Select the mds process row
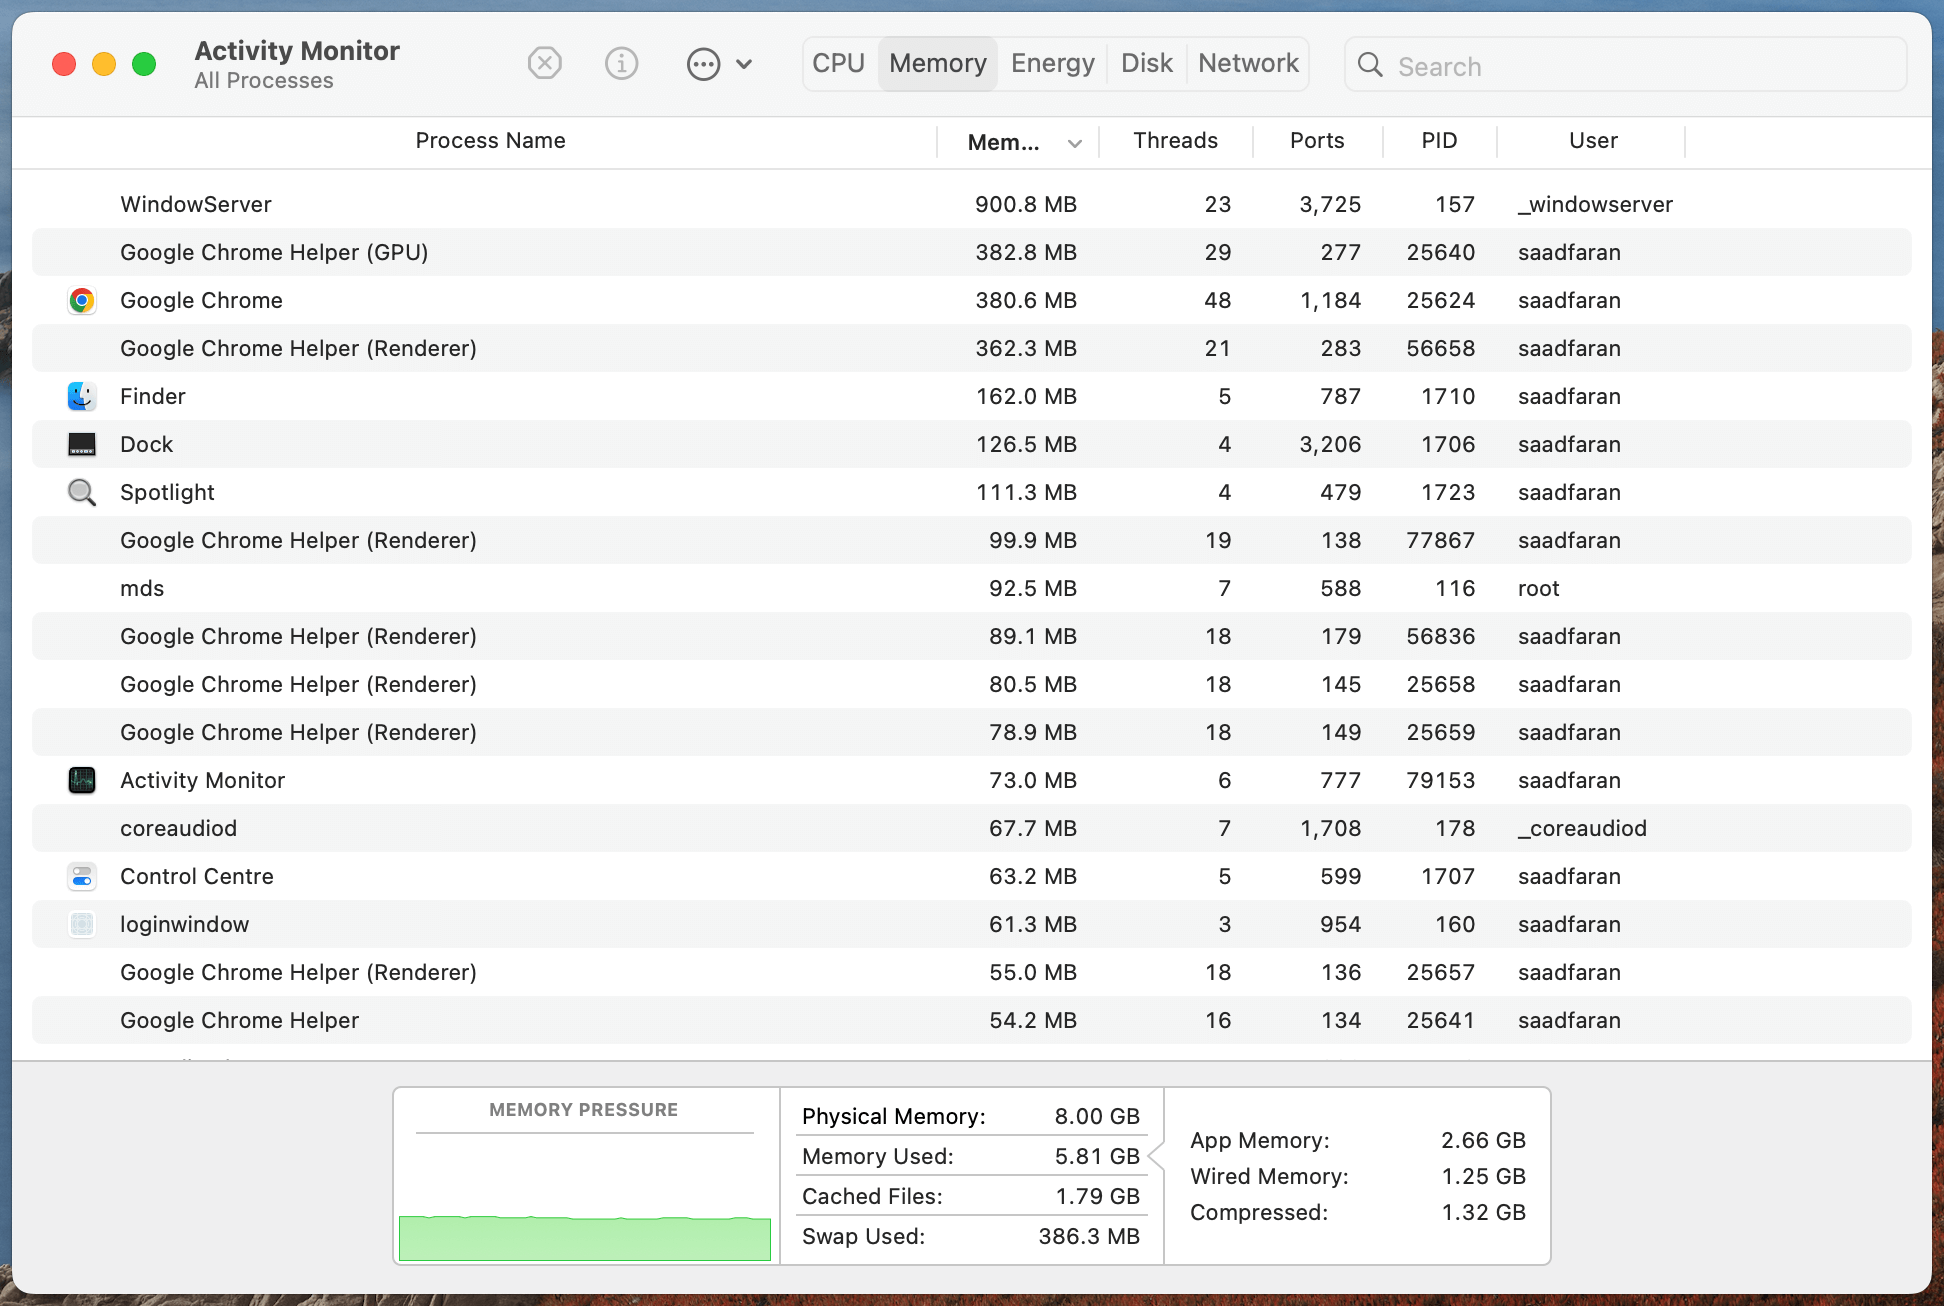 click(972, 588)
